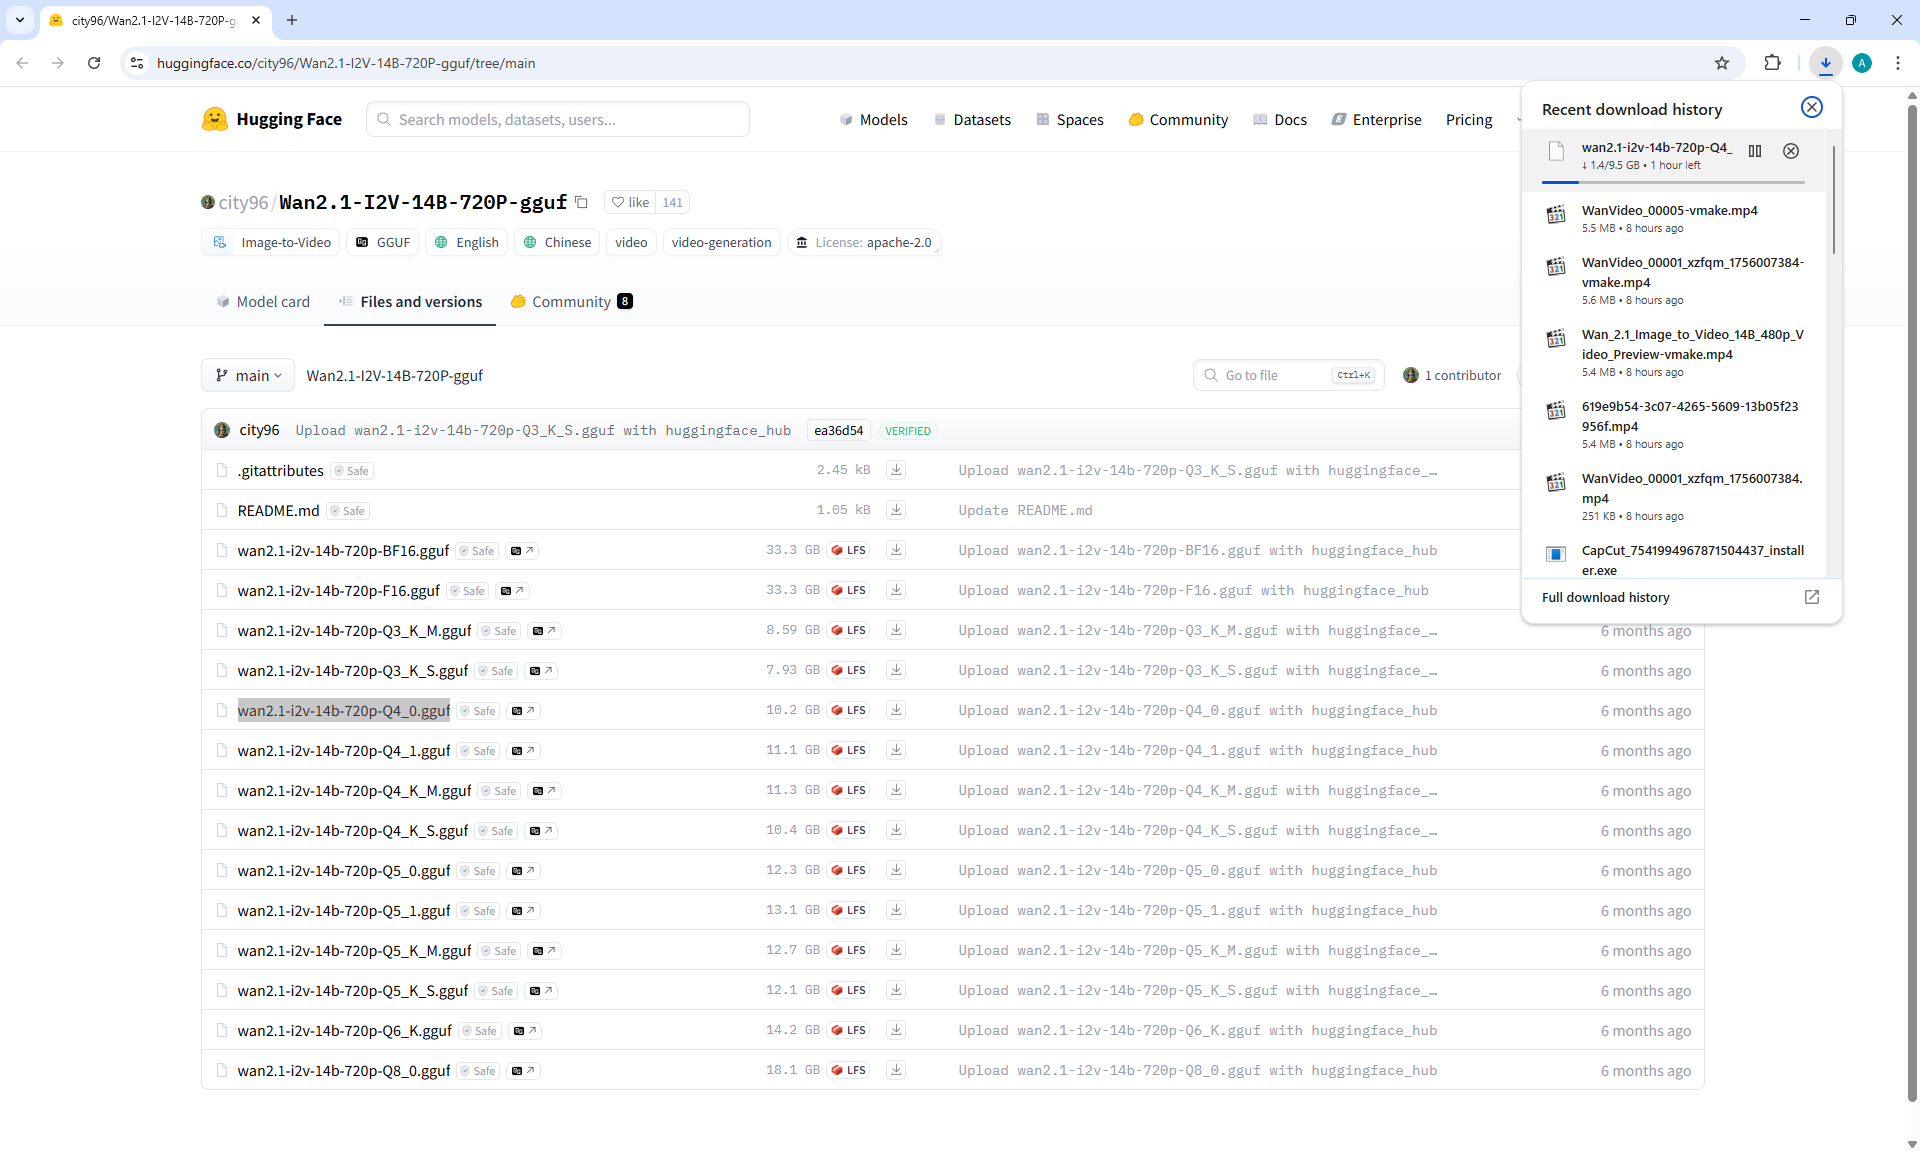Open the wan2.1-i2v-14b-720p-Q5_K_M.gguf file link
Viewport: 1920px width, 1151px height.
point(354,950)
